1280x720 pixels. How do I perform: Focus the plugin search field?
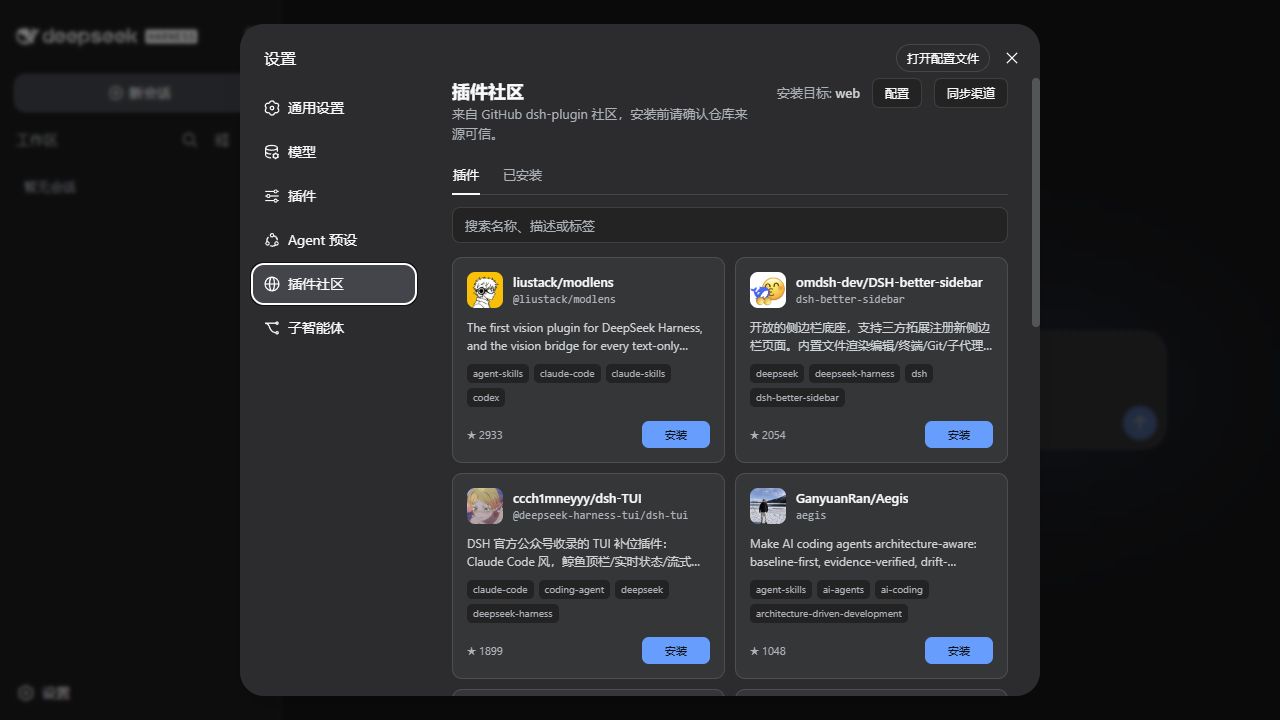click(x=730, y=225)
